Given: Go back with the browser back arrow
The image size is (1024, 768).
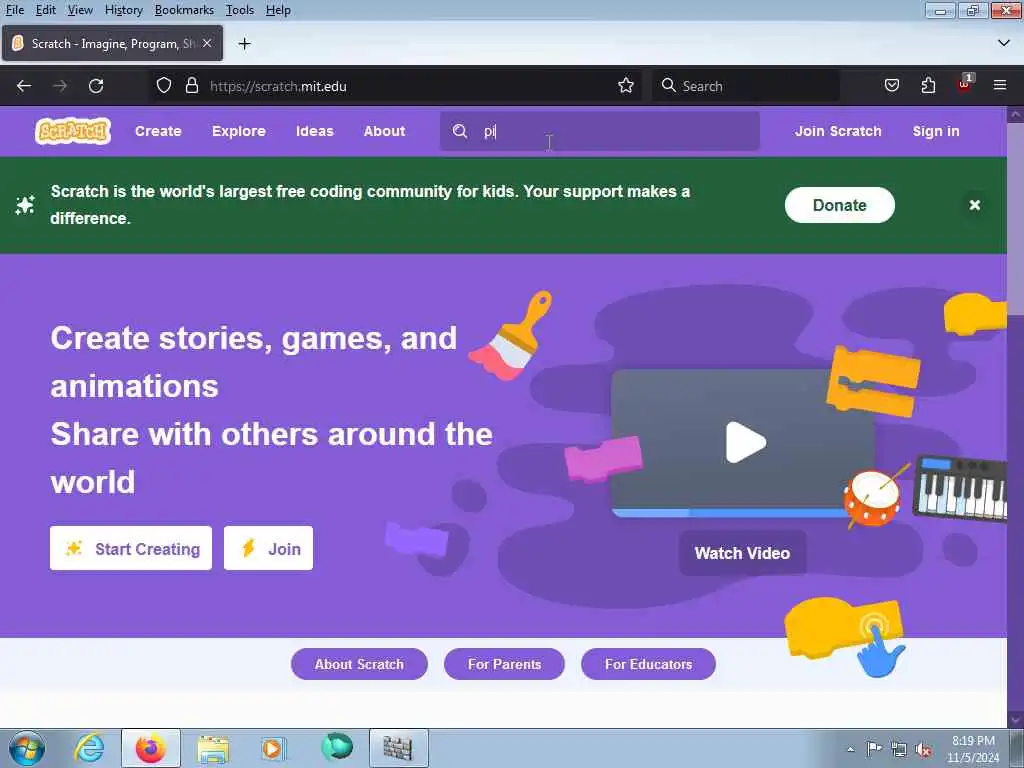Looking at the screenshot, I should pos(24,86).
